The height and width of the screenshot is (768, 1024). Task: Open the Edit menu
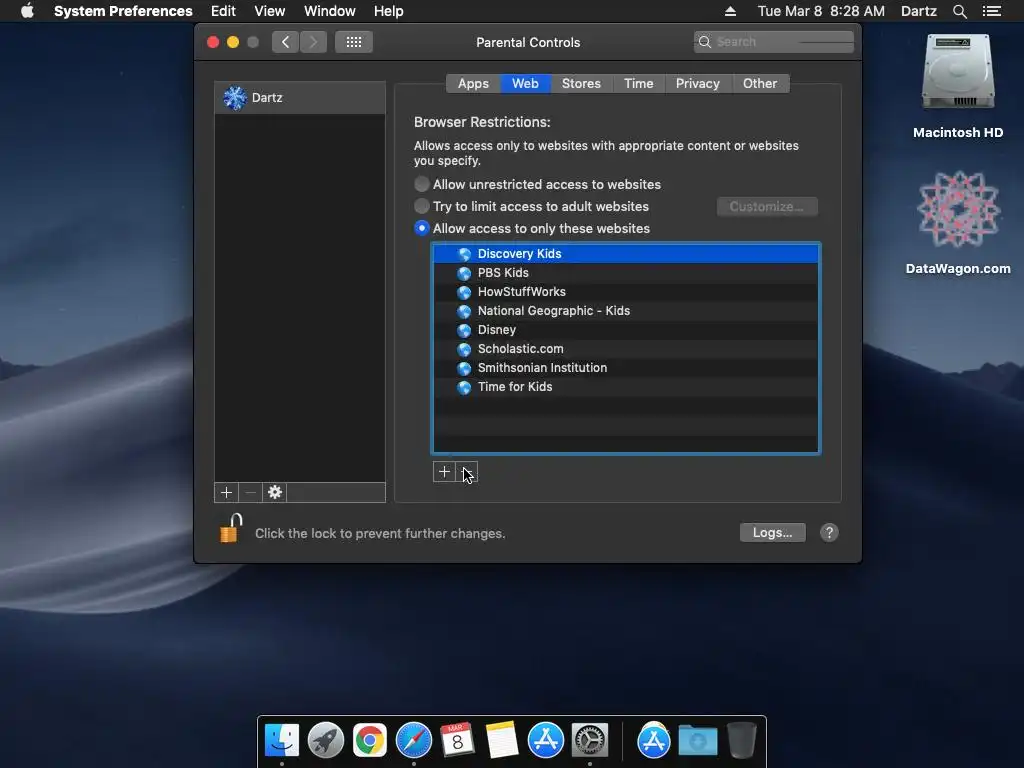223,11
